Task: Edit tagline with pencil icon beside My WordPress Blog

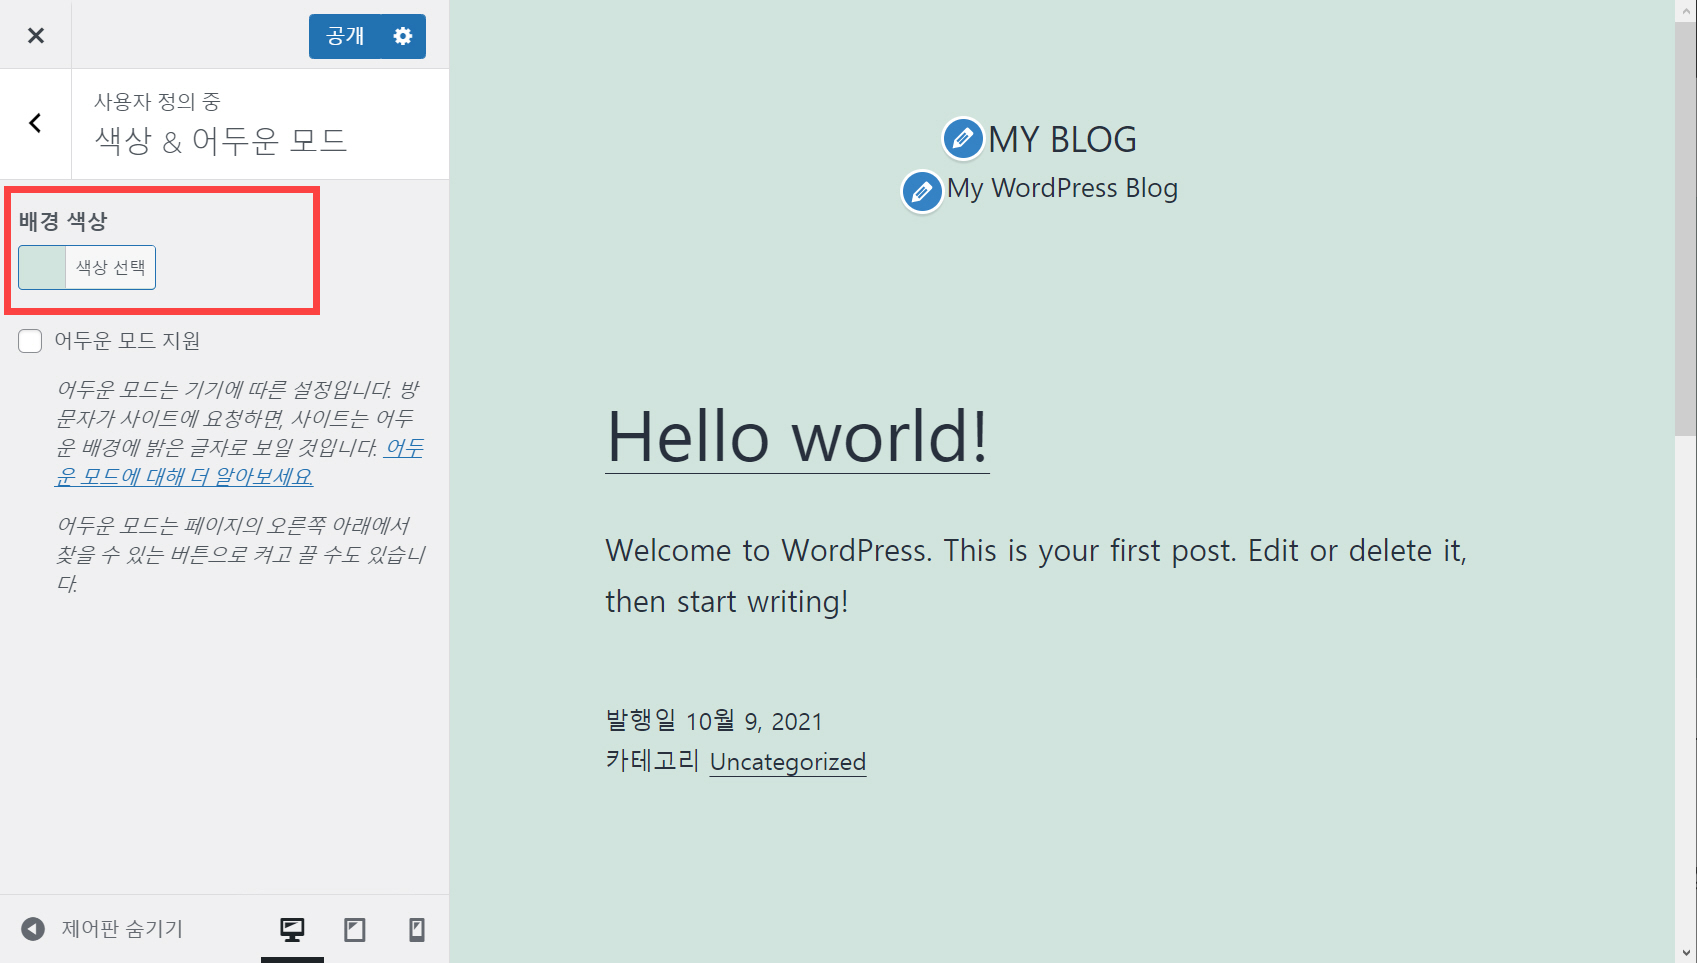Action: point(922,191)
